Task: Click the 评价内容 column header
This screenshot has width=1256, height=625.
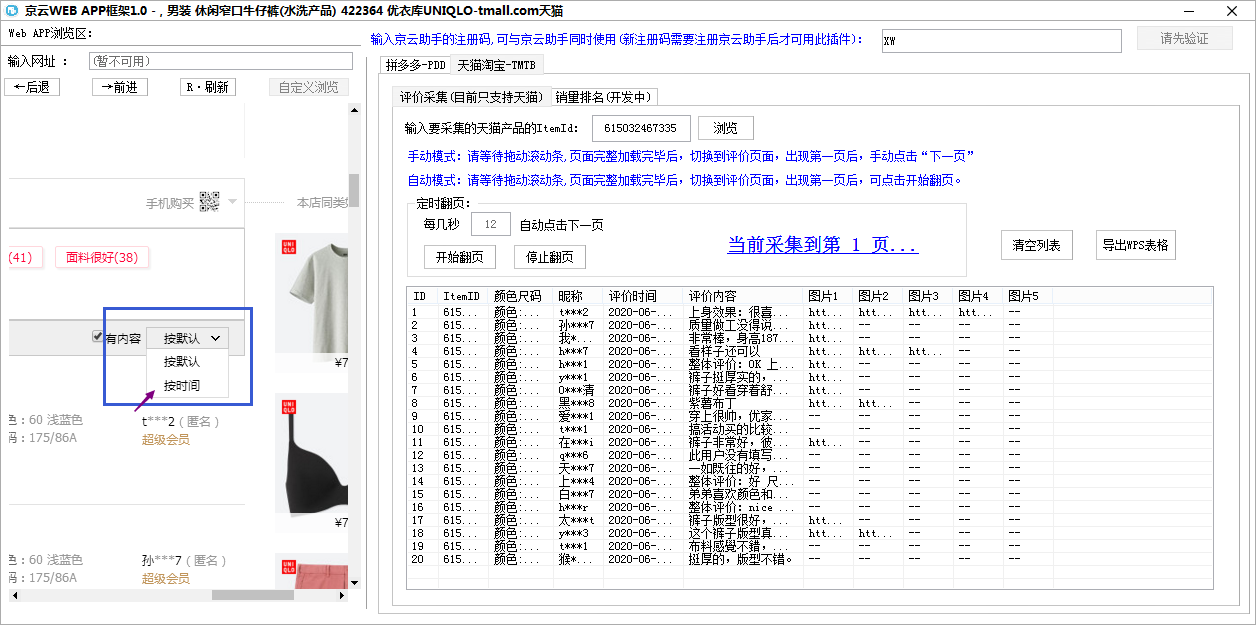Action: (745, 297)
